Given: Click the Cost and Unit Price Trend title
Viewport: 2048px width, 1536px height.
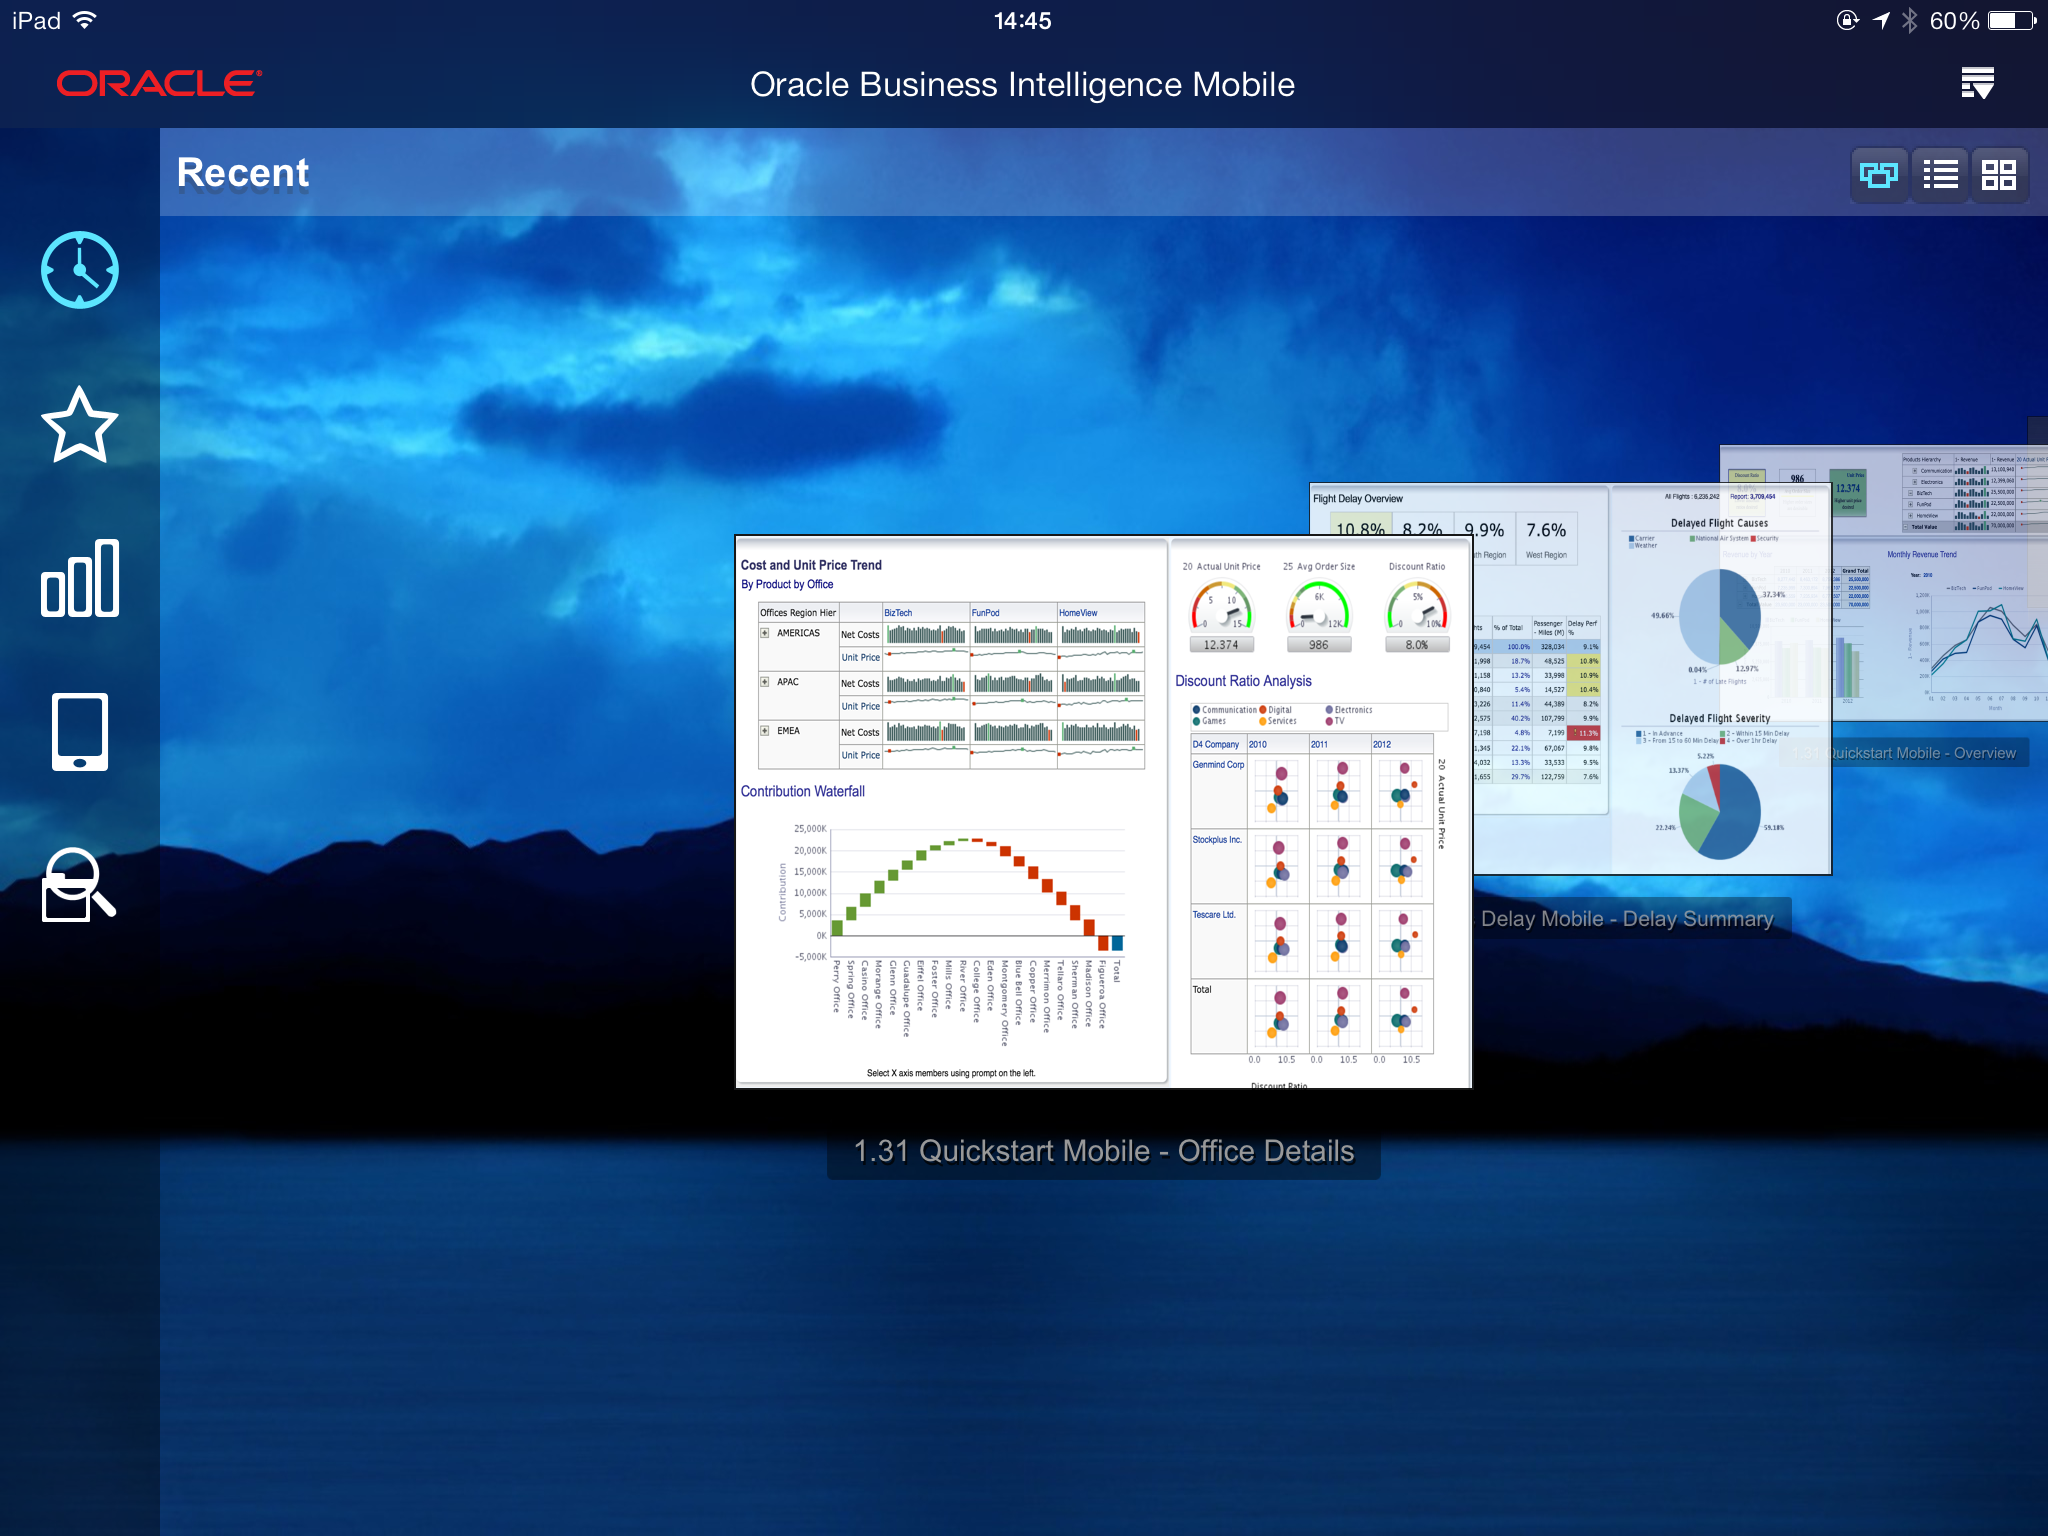Looking at the screenshot, I should point(811,565).
